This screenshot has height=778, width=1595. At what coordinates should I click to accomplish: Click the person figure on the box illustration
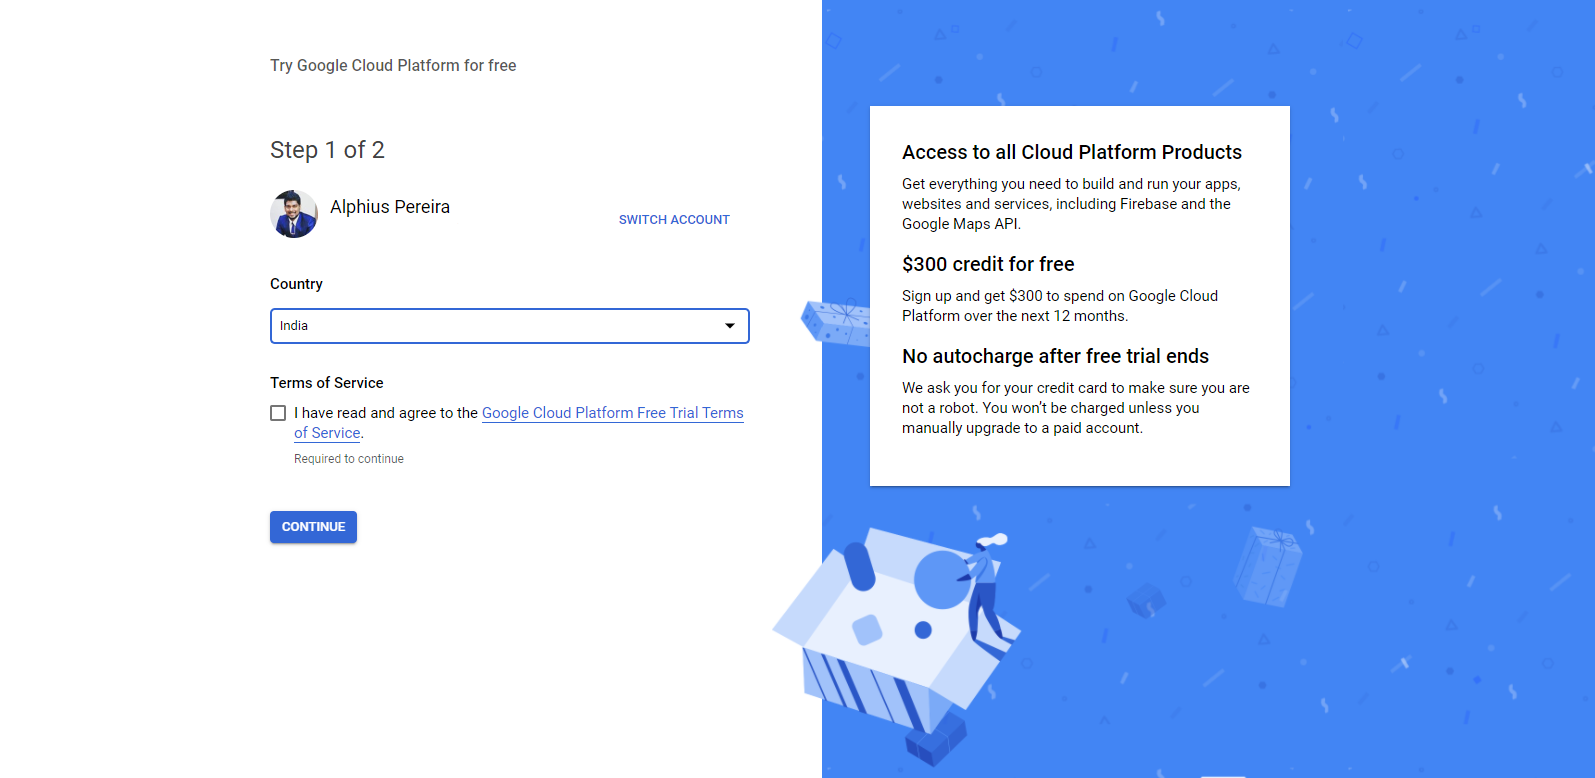tap(985, 592)
